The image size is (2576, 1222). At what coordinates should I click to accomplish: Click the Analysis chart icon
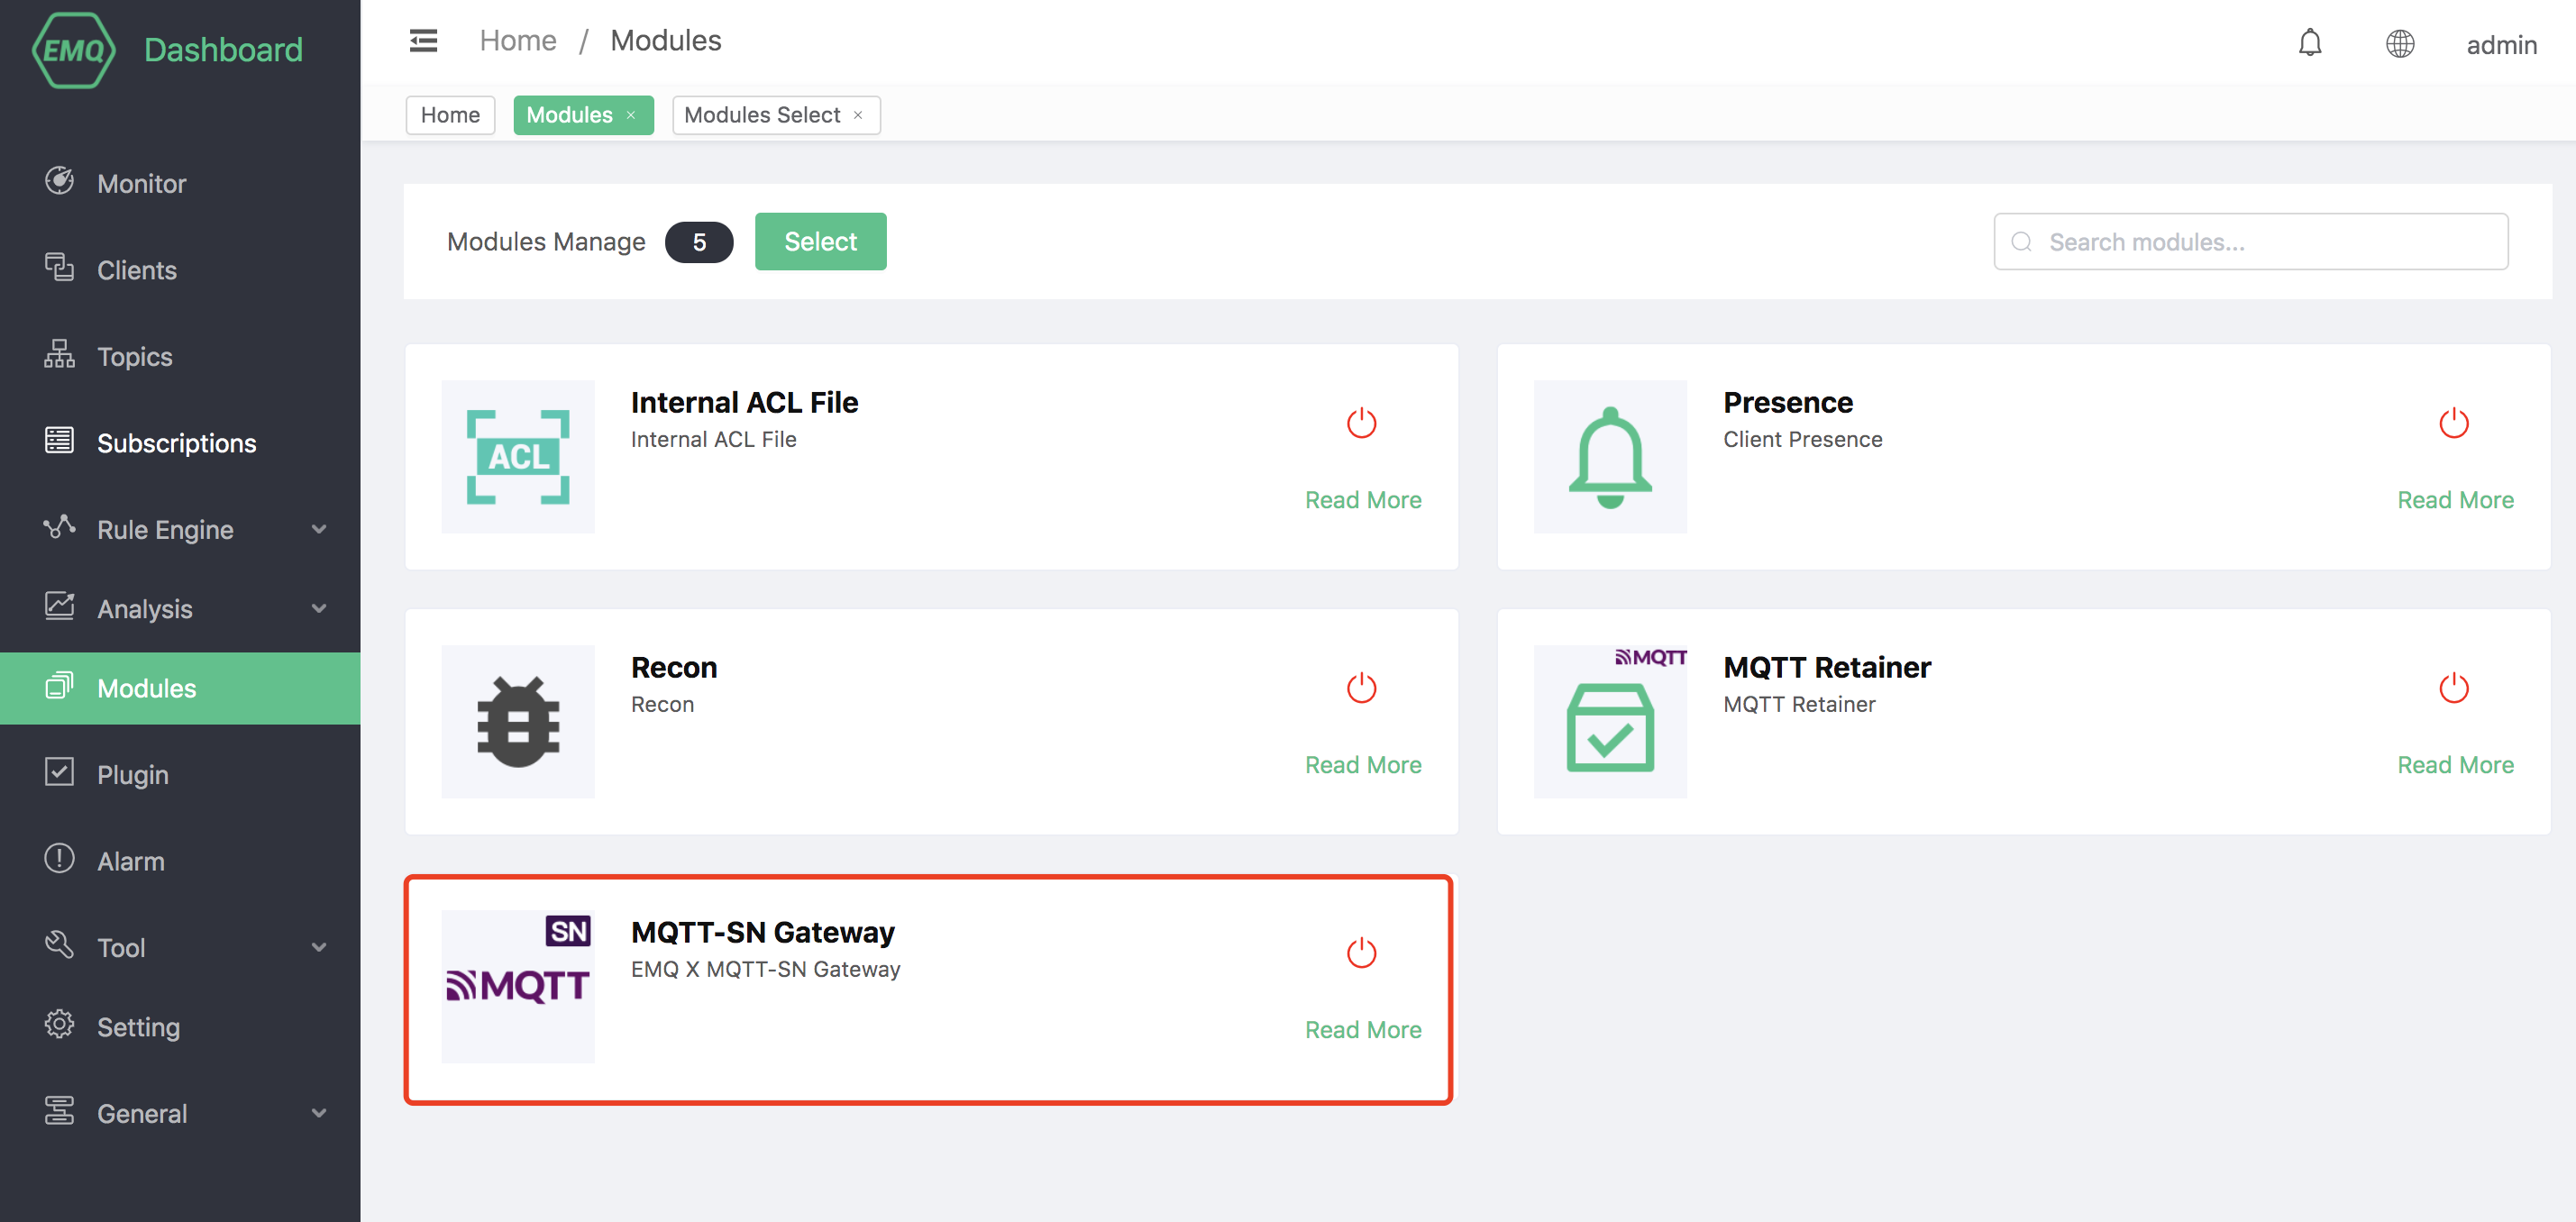click(59, 606)
